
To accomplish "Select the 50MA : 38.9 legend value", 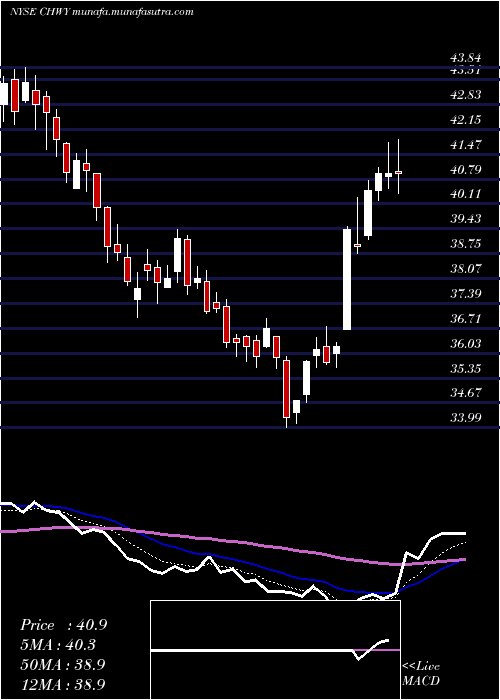I will (x=63, y=665).
